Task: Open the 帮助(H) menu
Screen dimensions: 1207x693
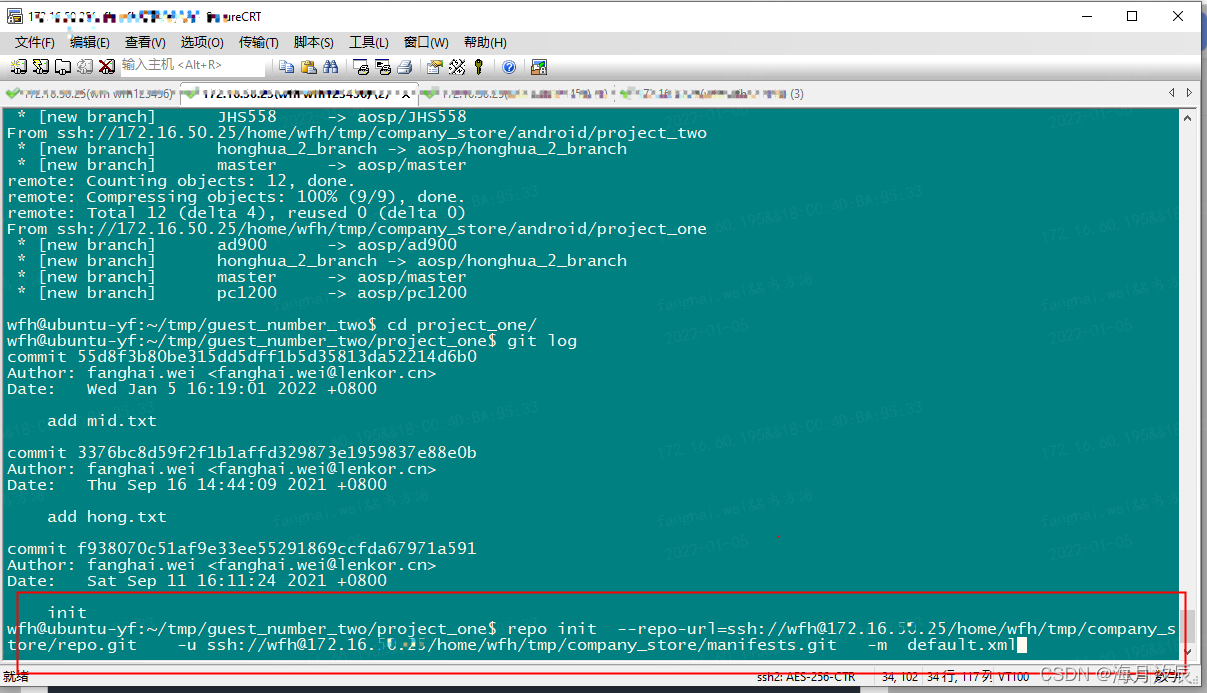Action: pos(484,42)
